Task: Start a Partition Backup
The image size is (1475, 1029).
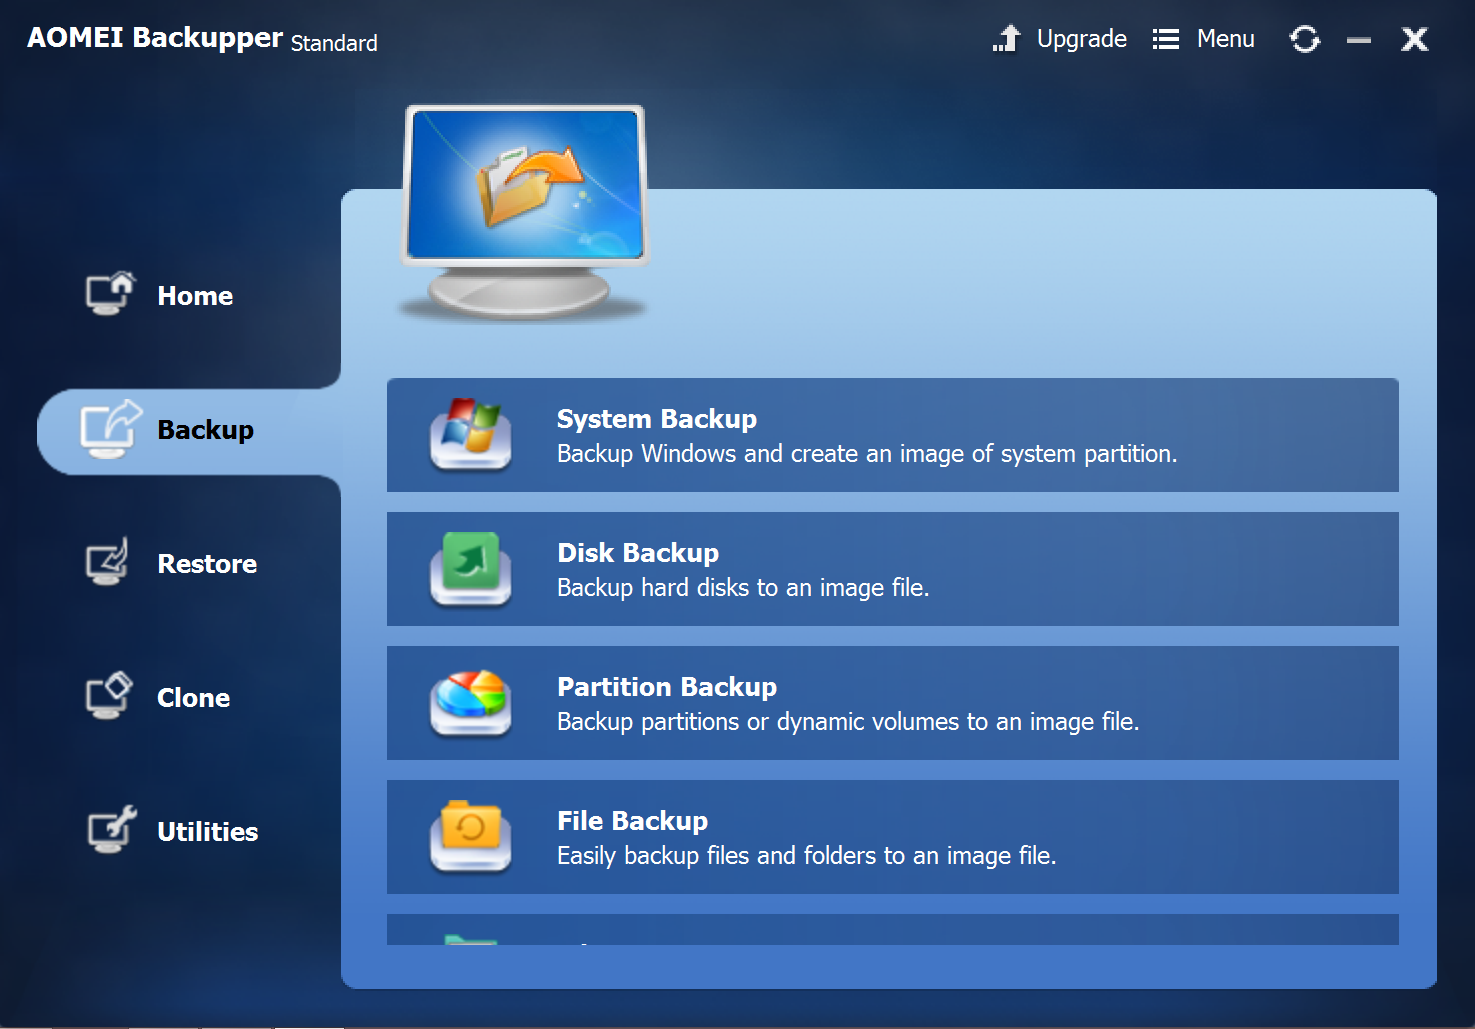Action: 893,703
